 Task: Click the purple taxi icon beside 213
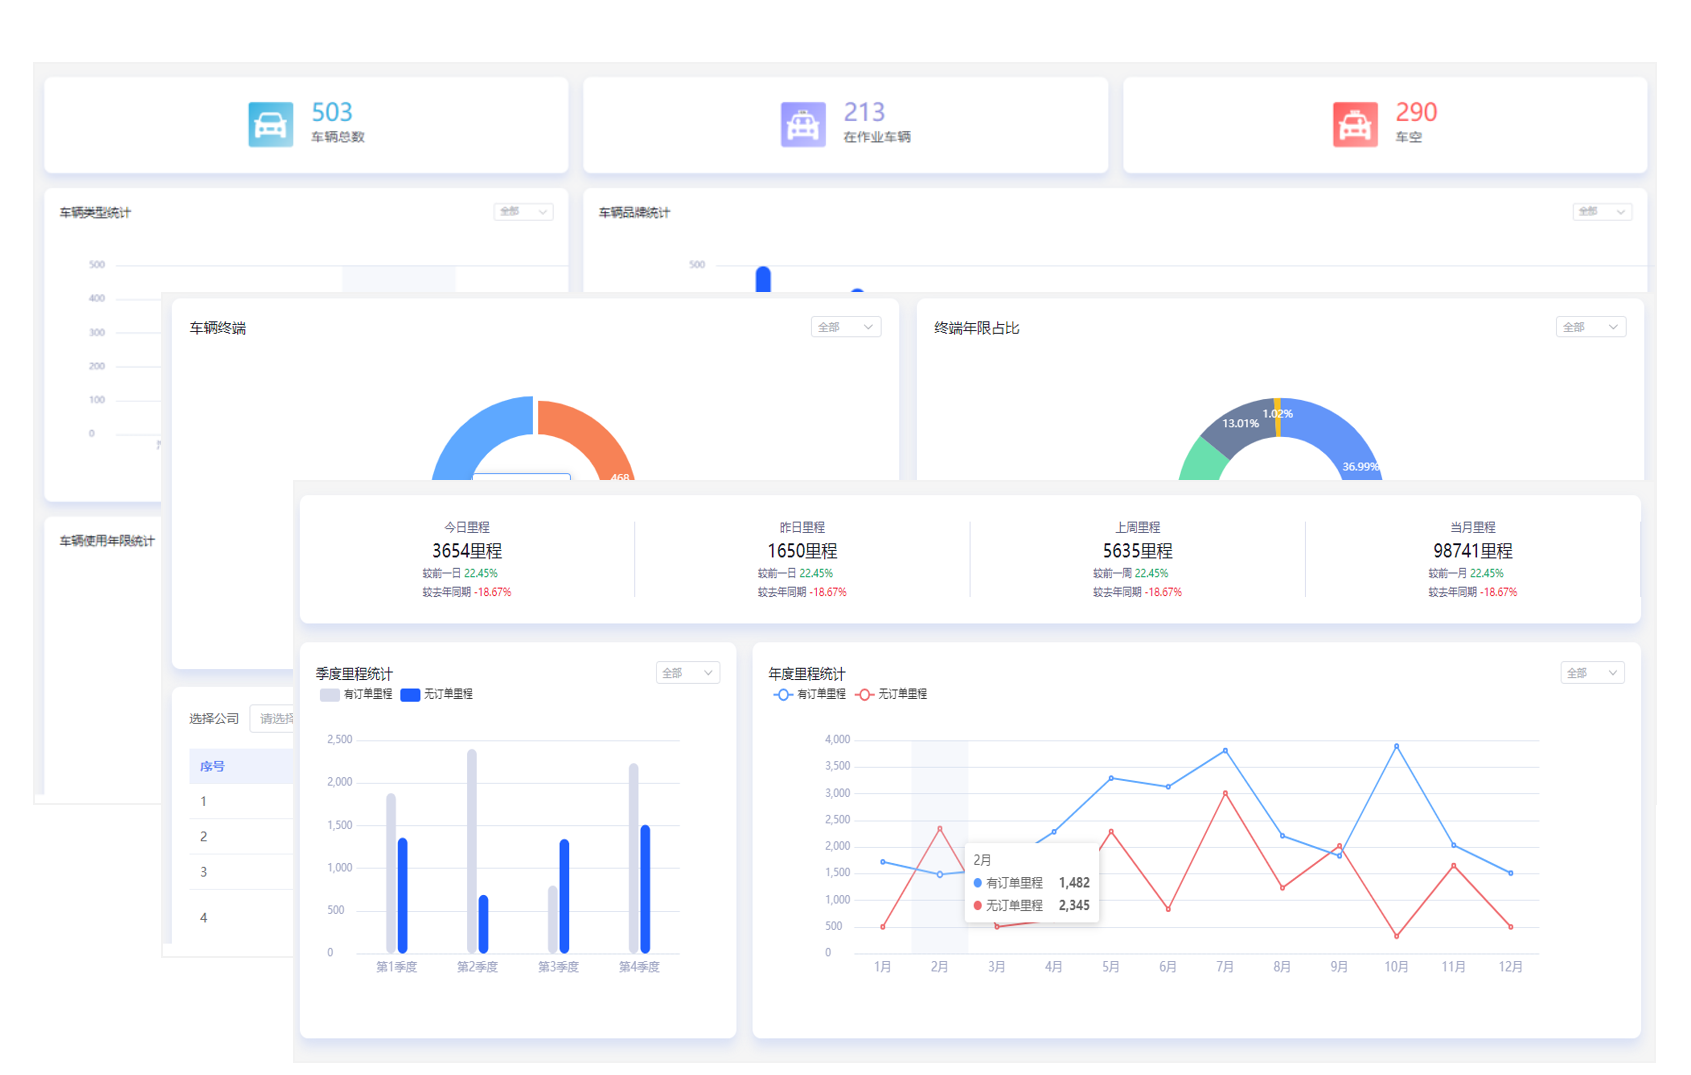click(x=803, y=125)
